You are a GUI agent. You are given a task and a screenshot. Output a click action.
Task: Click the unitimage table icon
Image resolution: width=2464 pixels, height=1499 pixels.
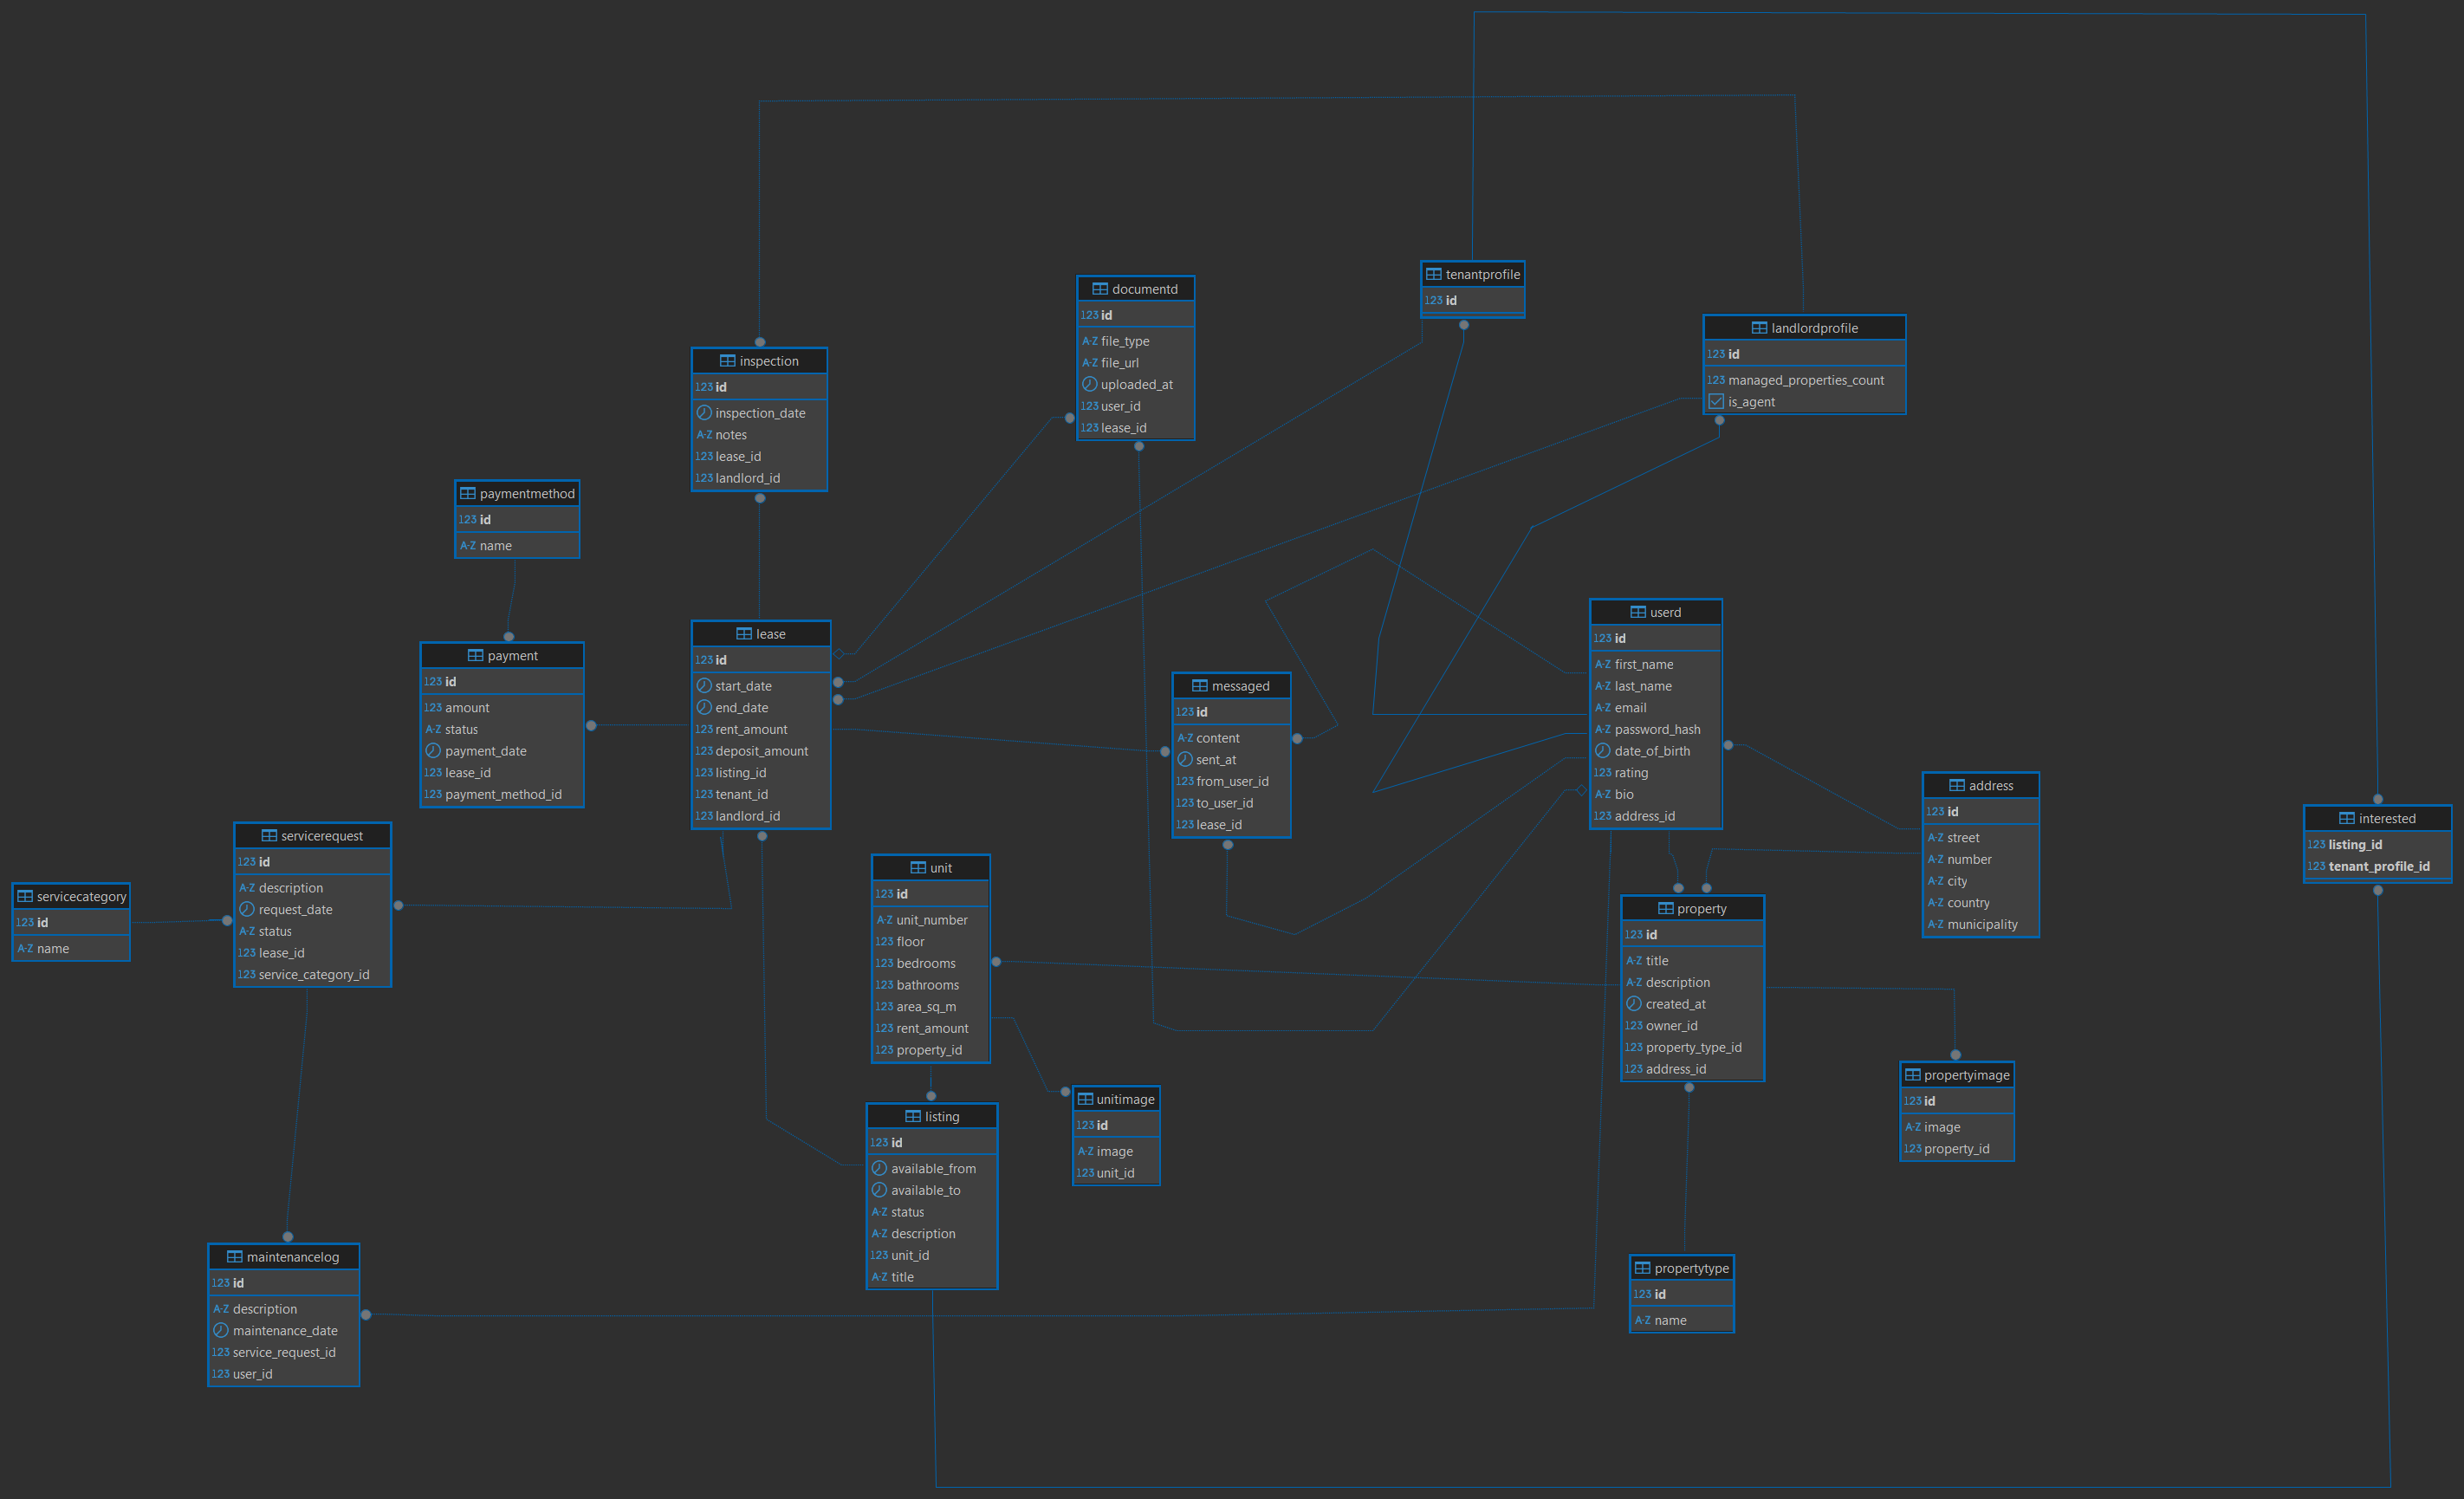tap(1085, 1099)
